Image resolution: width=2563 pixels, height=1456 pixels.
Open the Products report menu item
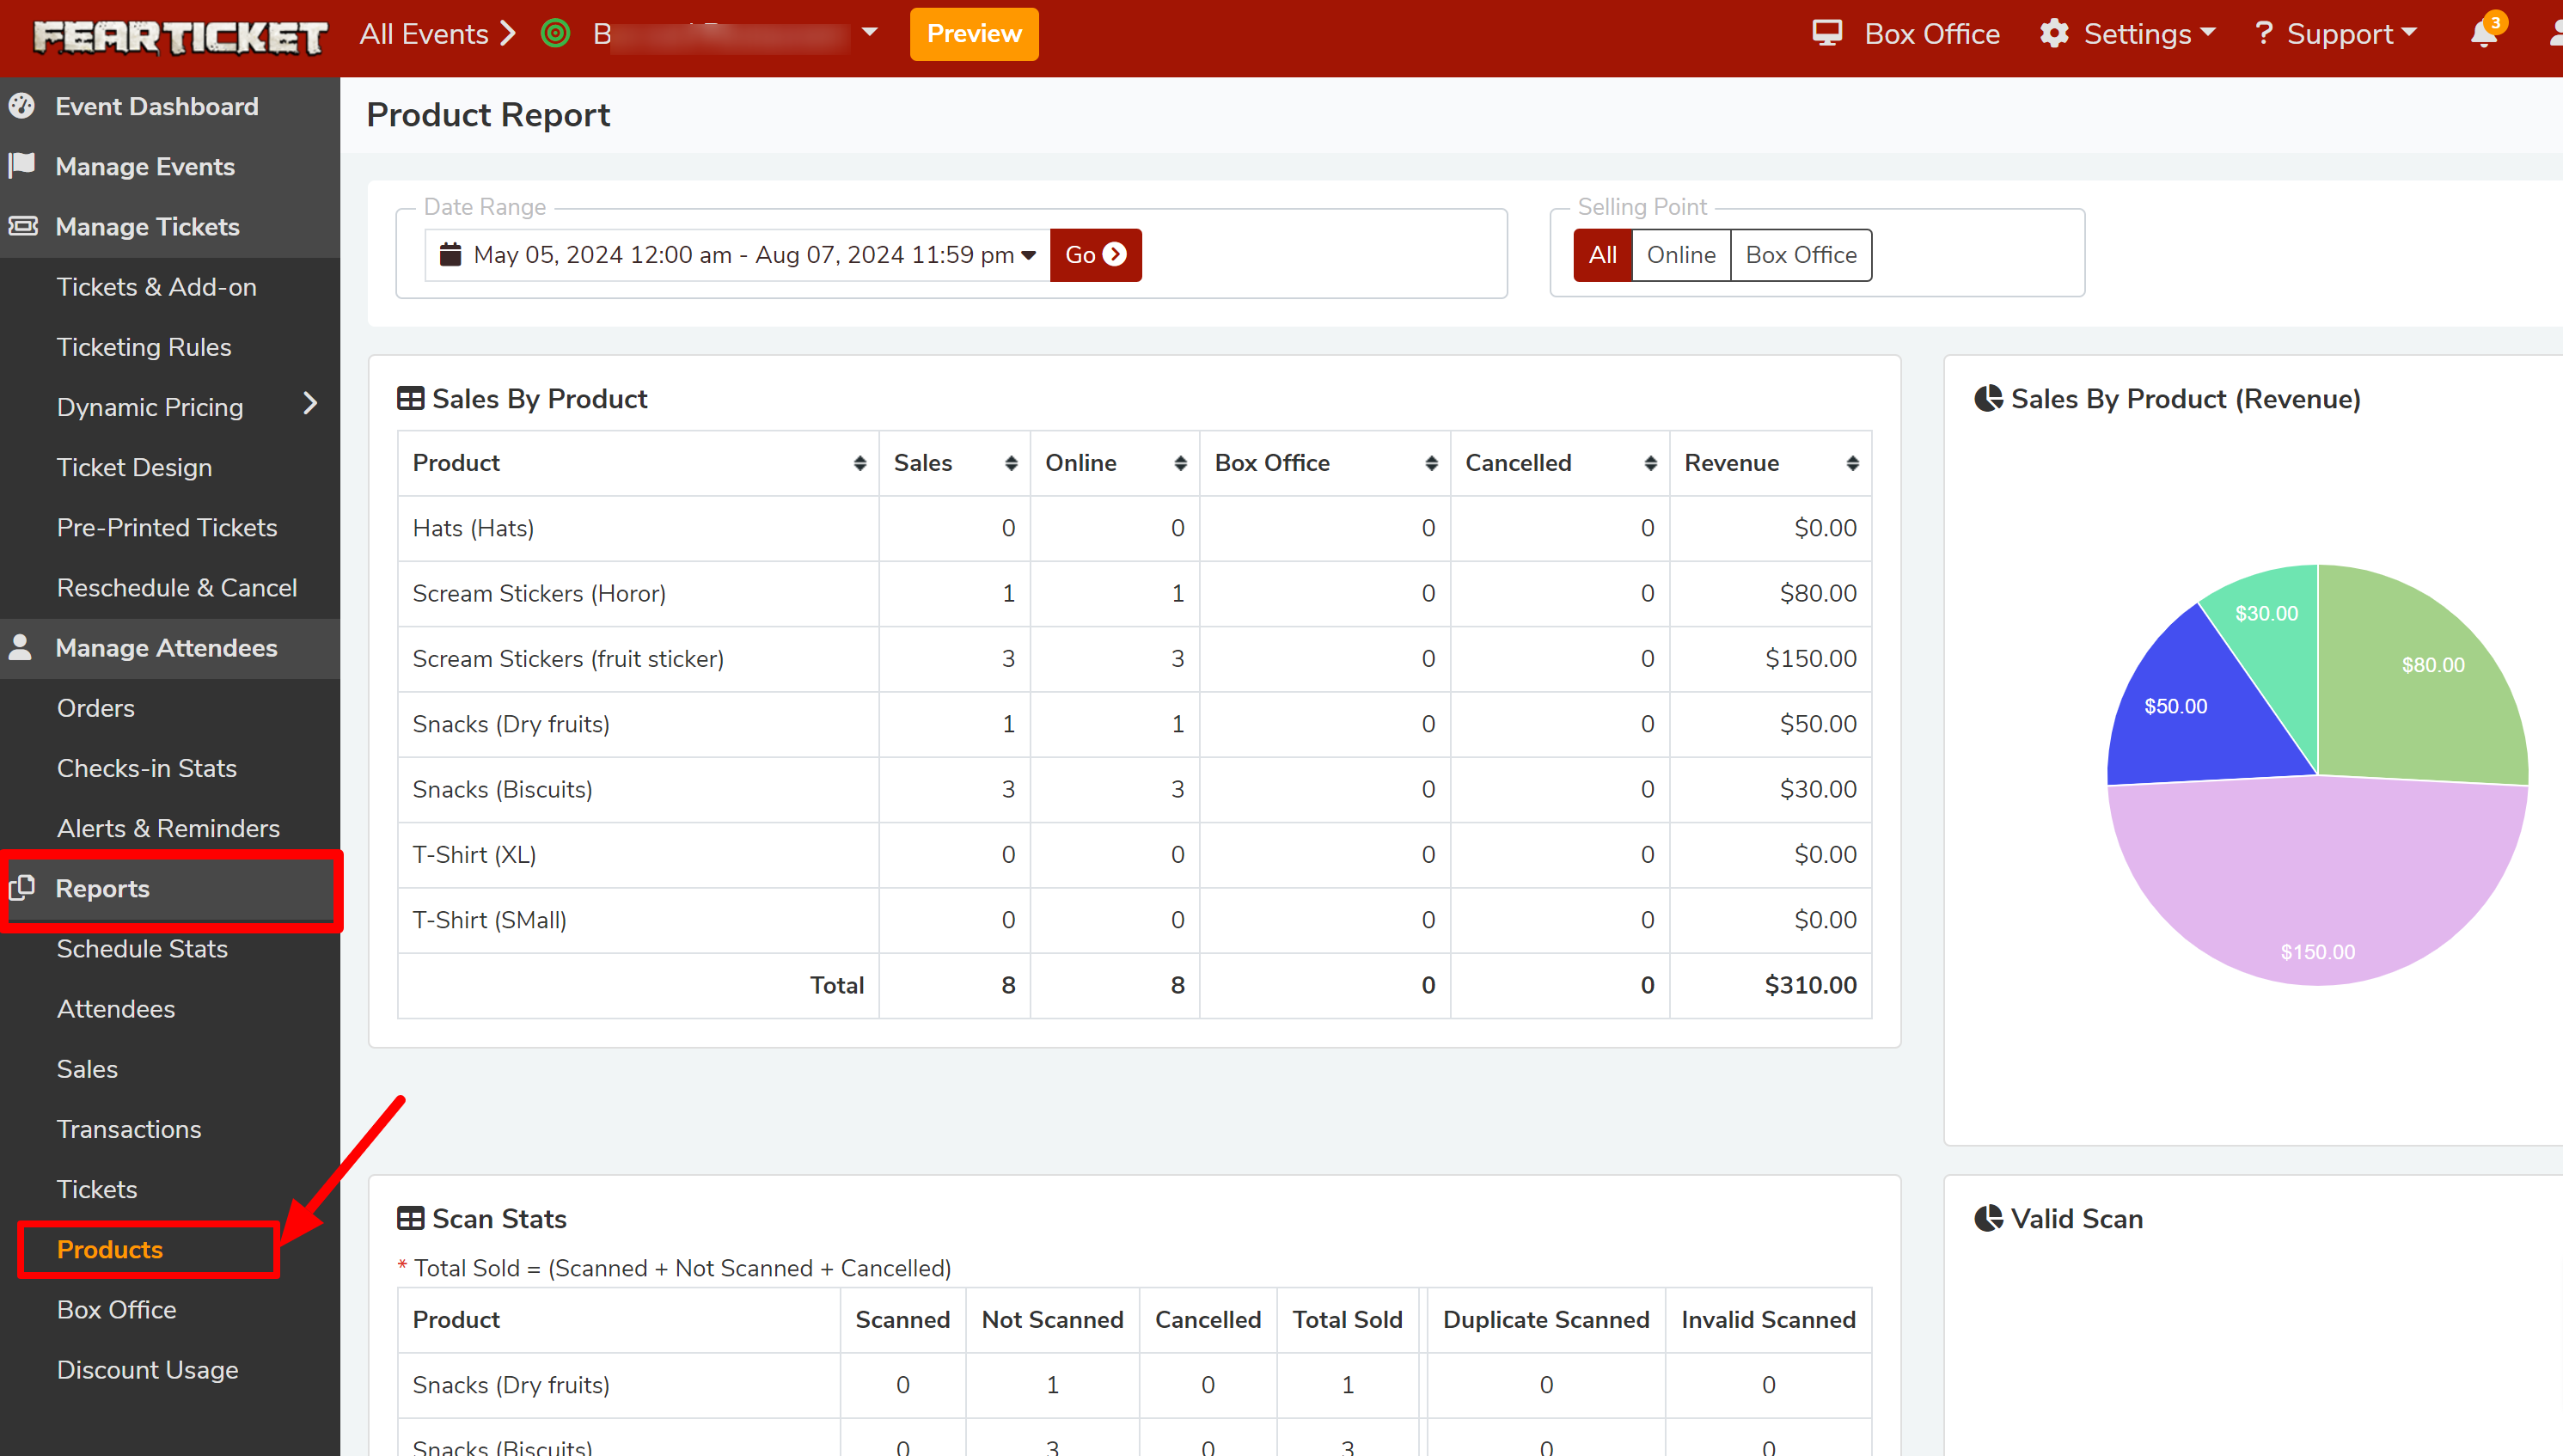click(110, 1249)
